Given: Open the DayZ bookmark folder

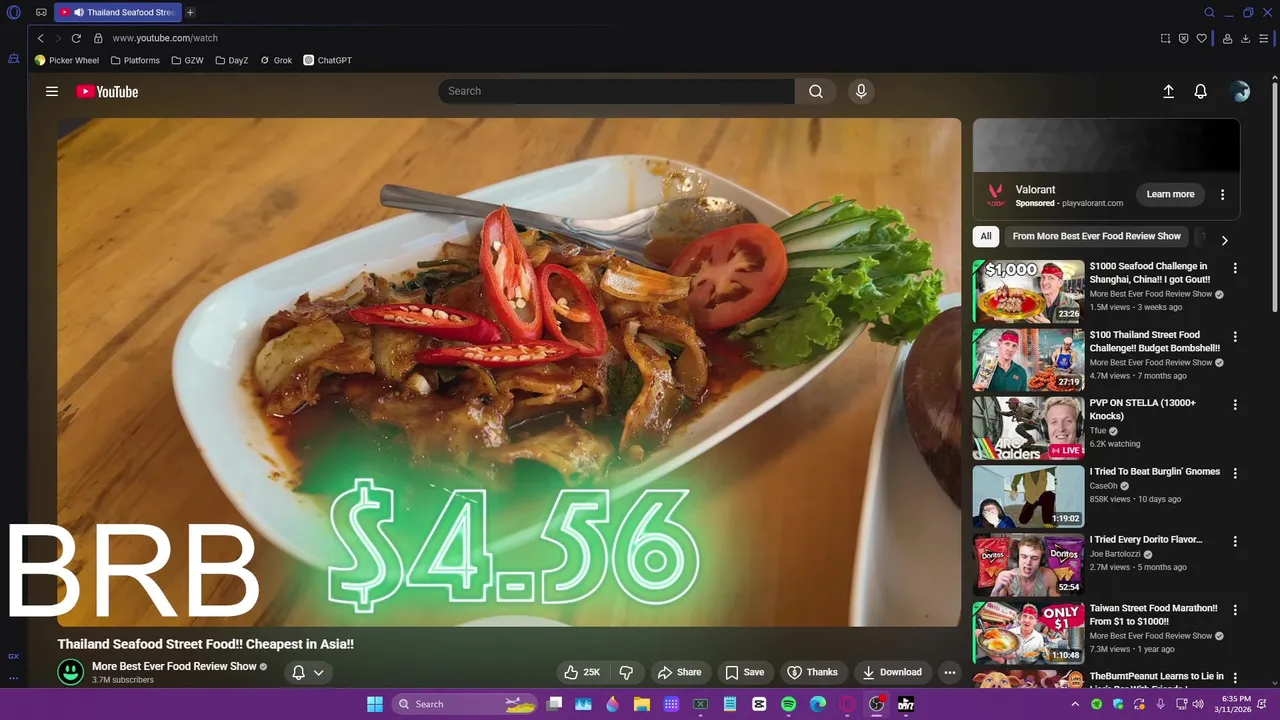Looking at the screenshot, I should tap(232, 60).
